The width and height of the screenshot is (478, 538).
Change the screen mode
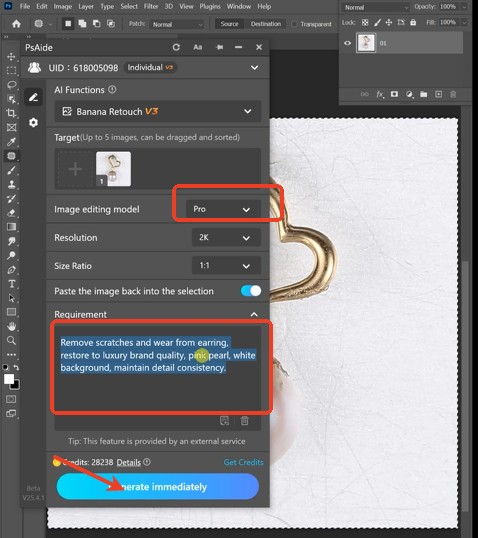click(x=11, y=413)
